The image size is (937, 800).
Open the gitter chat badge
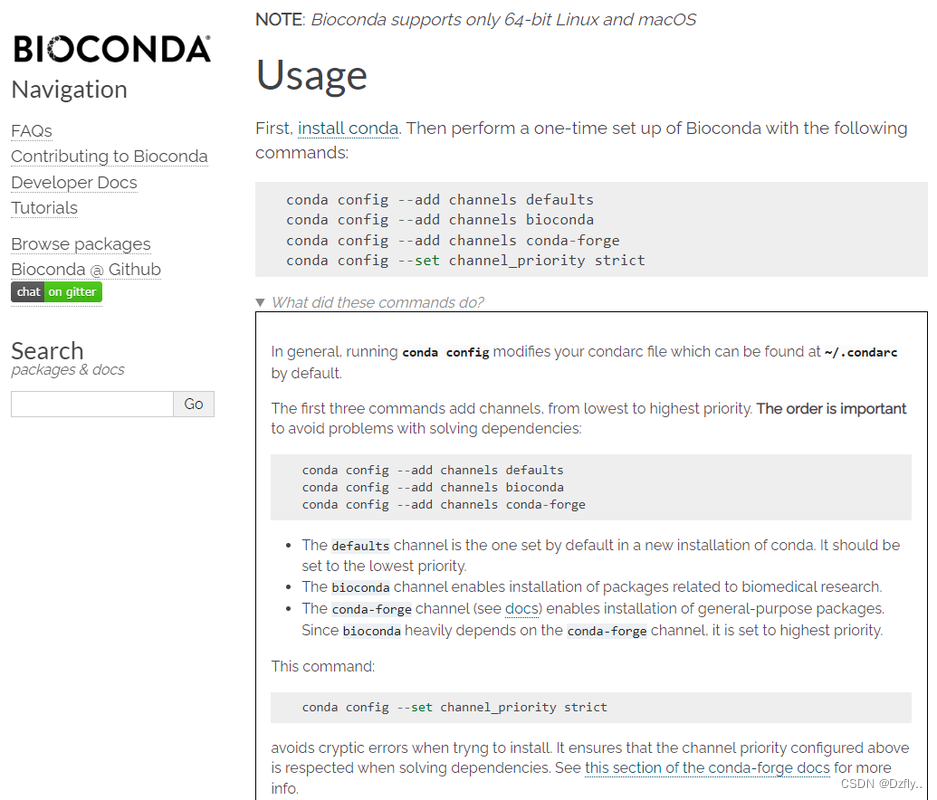coord(56,292)
